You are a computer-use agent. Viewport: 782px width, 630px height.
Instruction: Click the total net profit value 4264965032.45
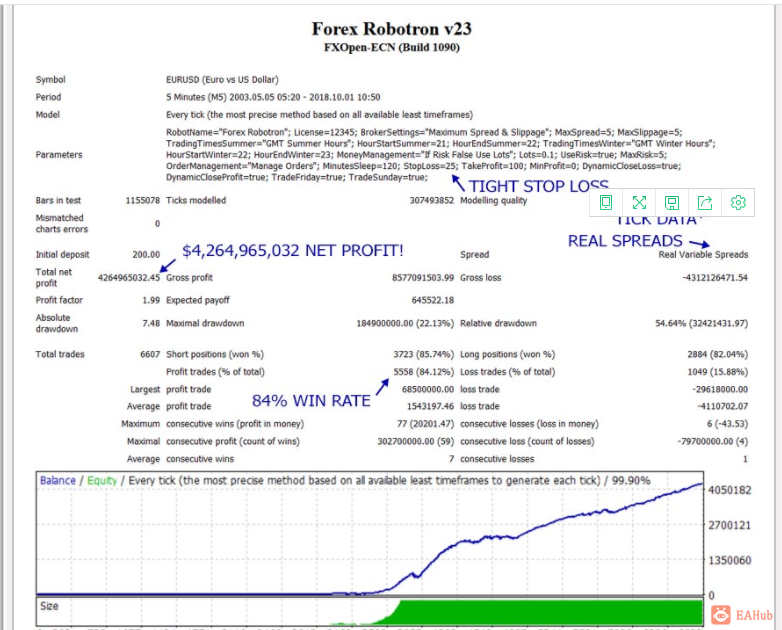click(129, 278)
